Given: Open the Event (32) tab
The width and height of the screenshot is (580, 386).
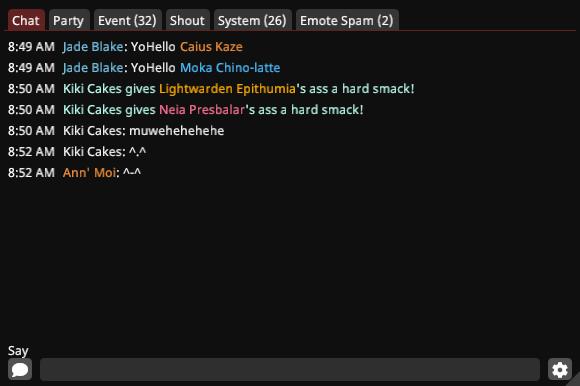Looking at the screenshot, I should (x=127, y=20).
